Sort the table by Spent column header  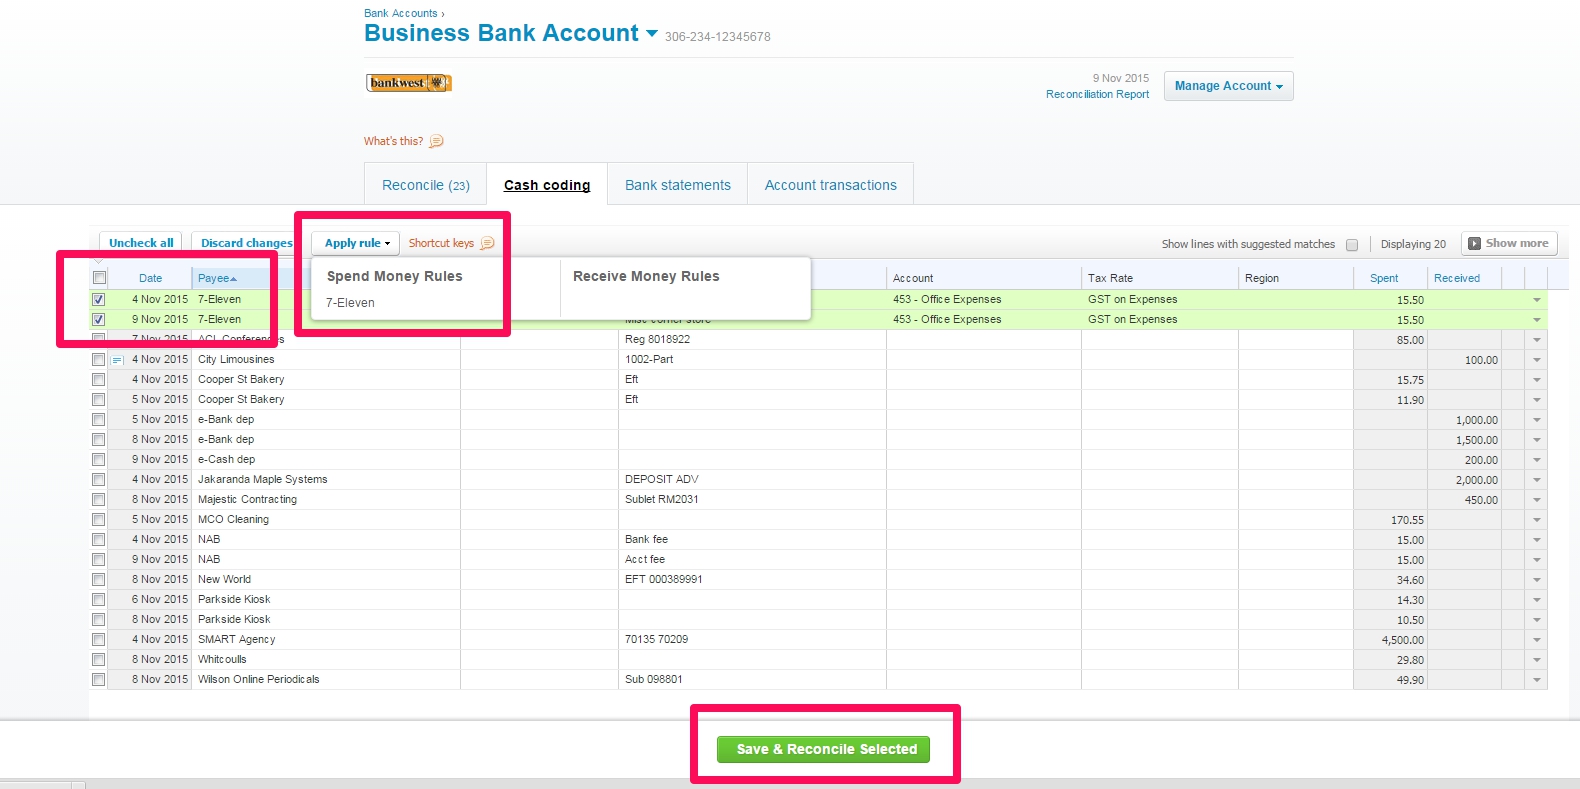pyautogui.click(x=1384, y=278)
